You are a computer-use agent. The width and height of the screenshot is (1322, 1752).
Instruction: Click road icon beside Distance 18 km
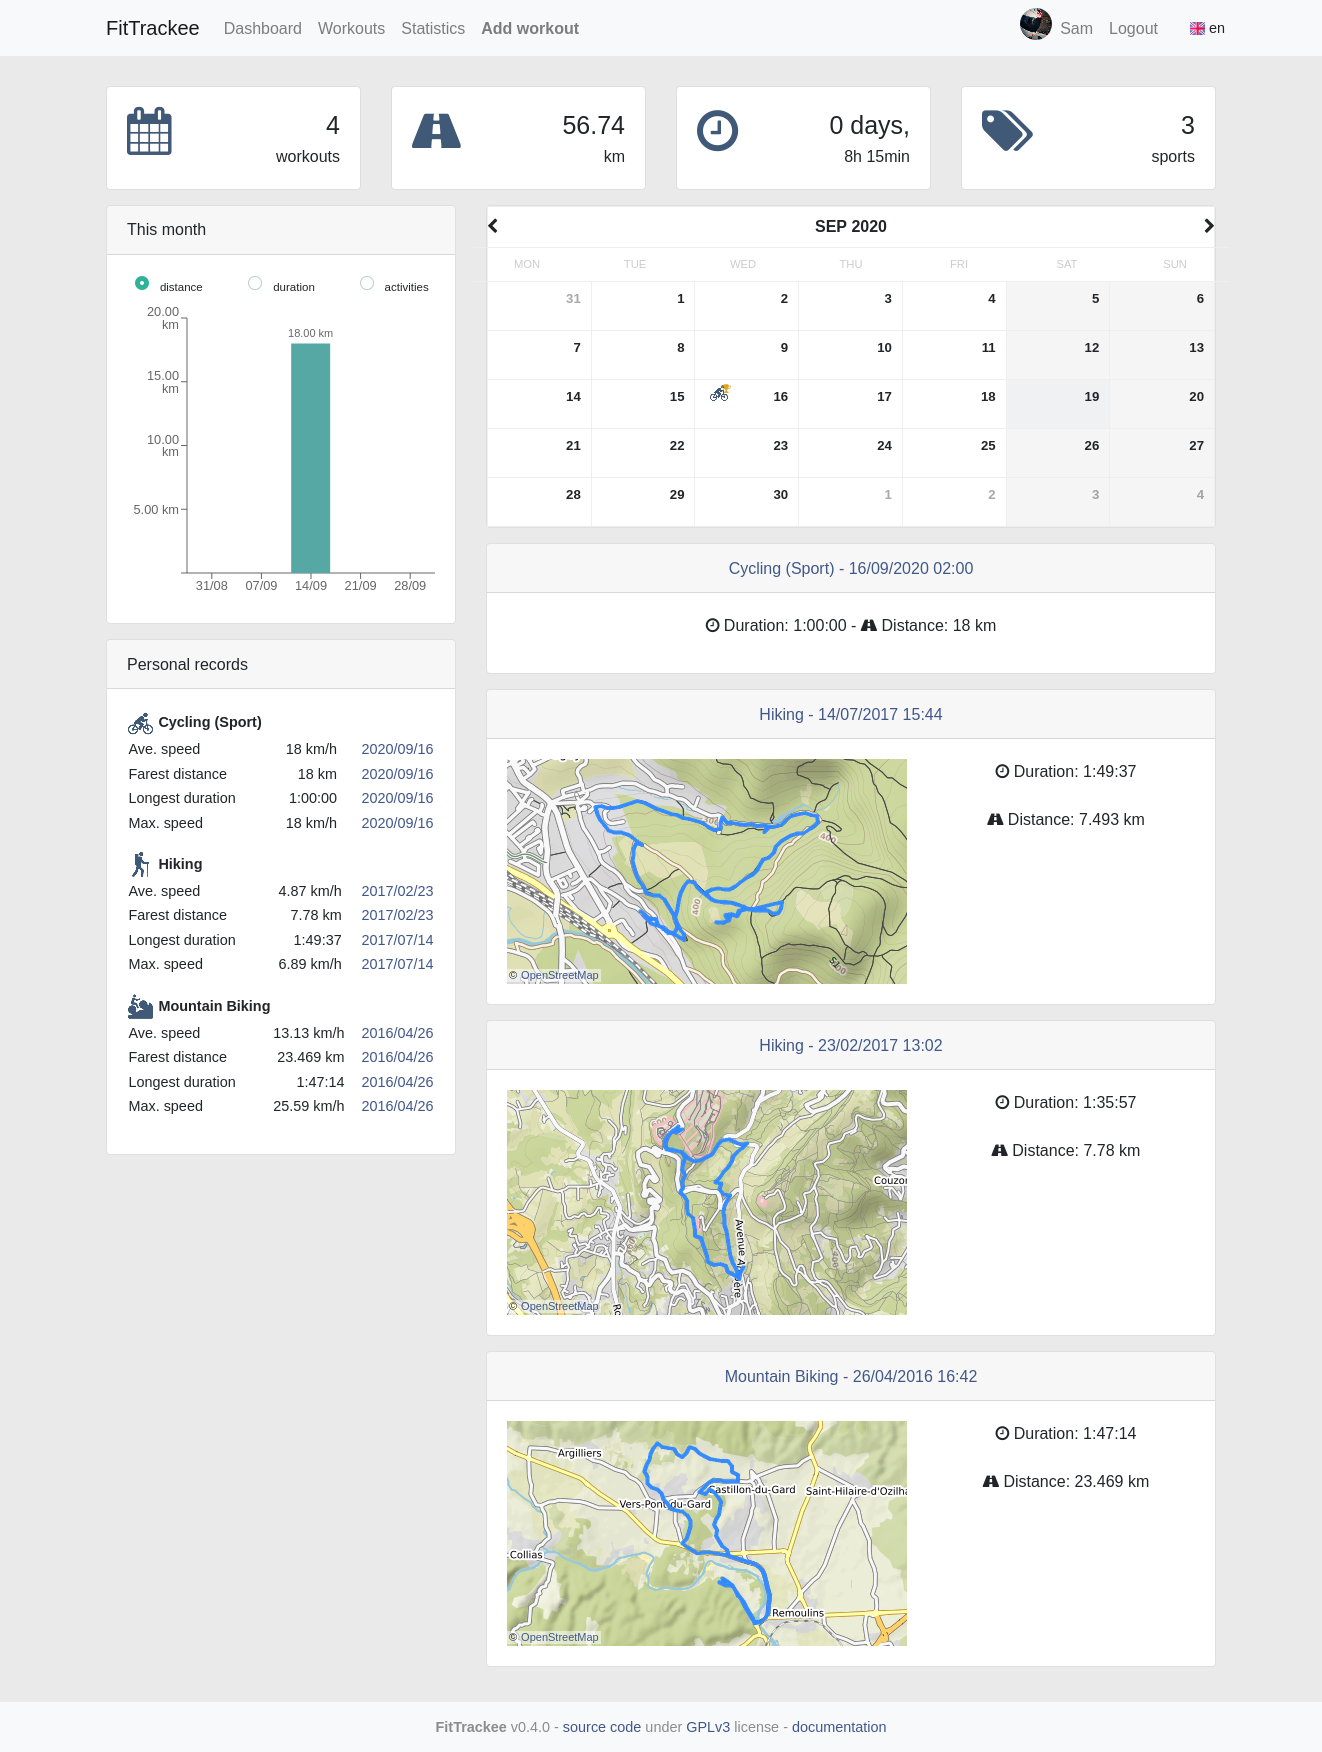coord(869,626)
